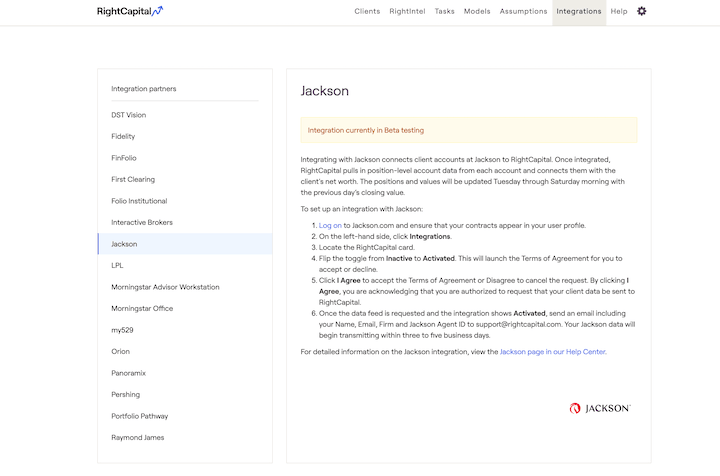Click the Log on link
The image size is (720, 476).
(330, 225)
